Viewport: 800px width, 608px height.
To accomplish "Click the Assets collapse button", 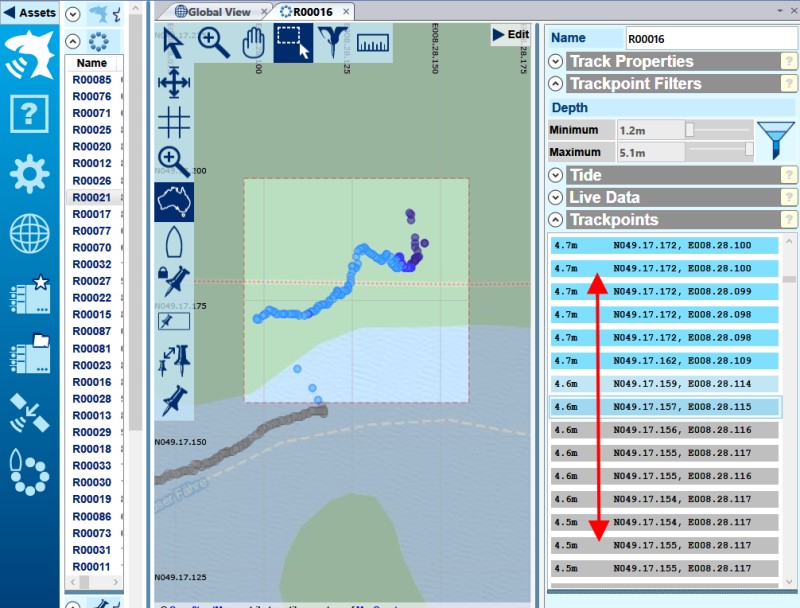I will (x=29, y=12).
